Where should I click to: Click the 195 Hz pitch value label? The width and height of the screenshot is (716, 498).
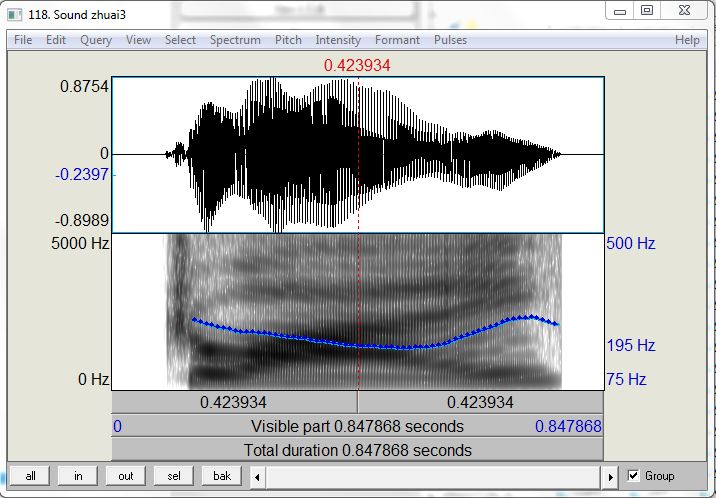click(631, 345)
